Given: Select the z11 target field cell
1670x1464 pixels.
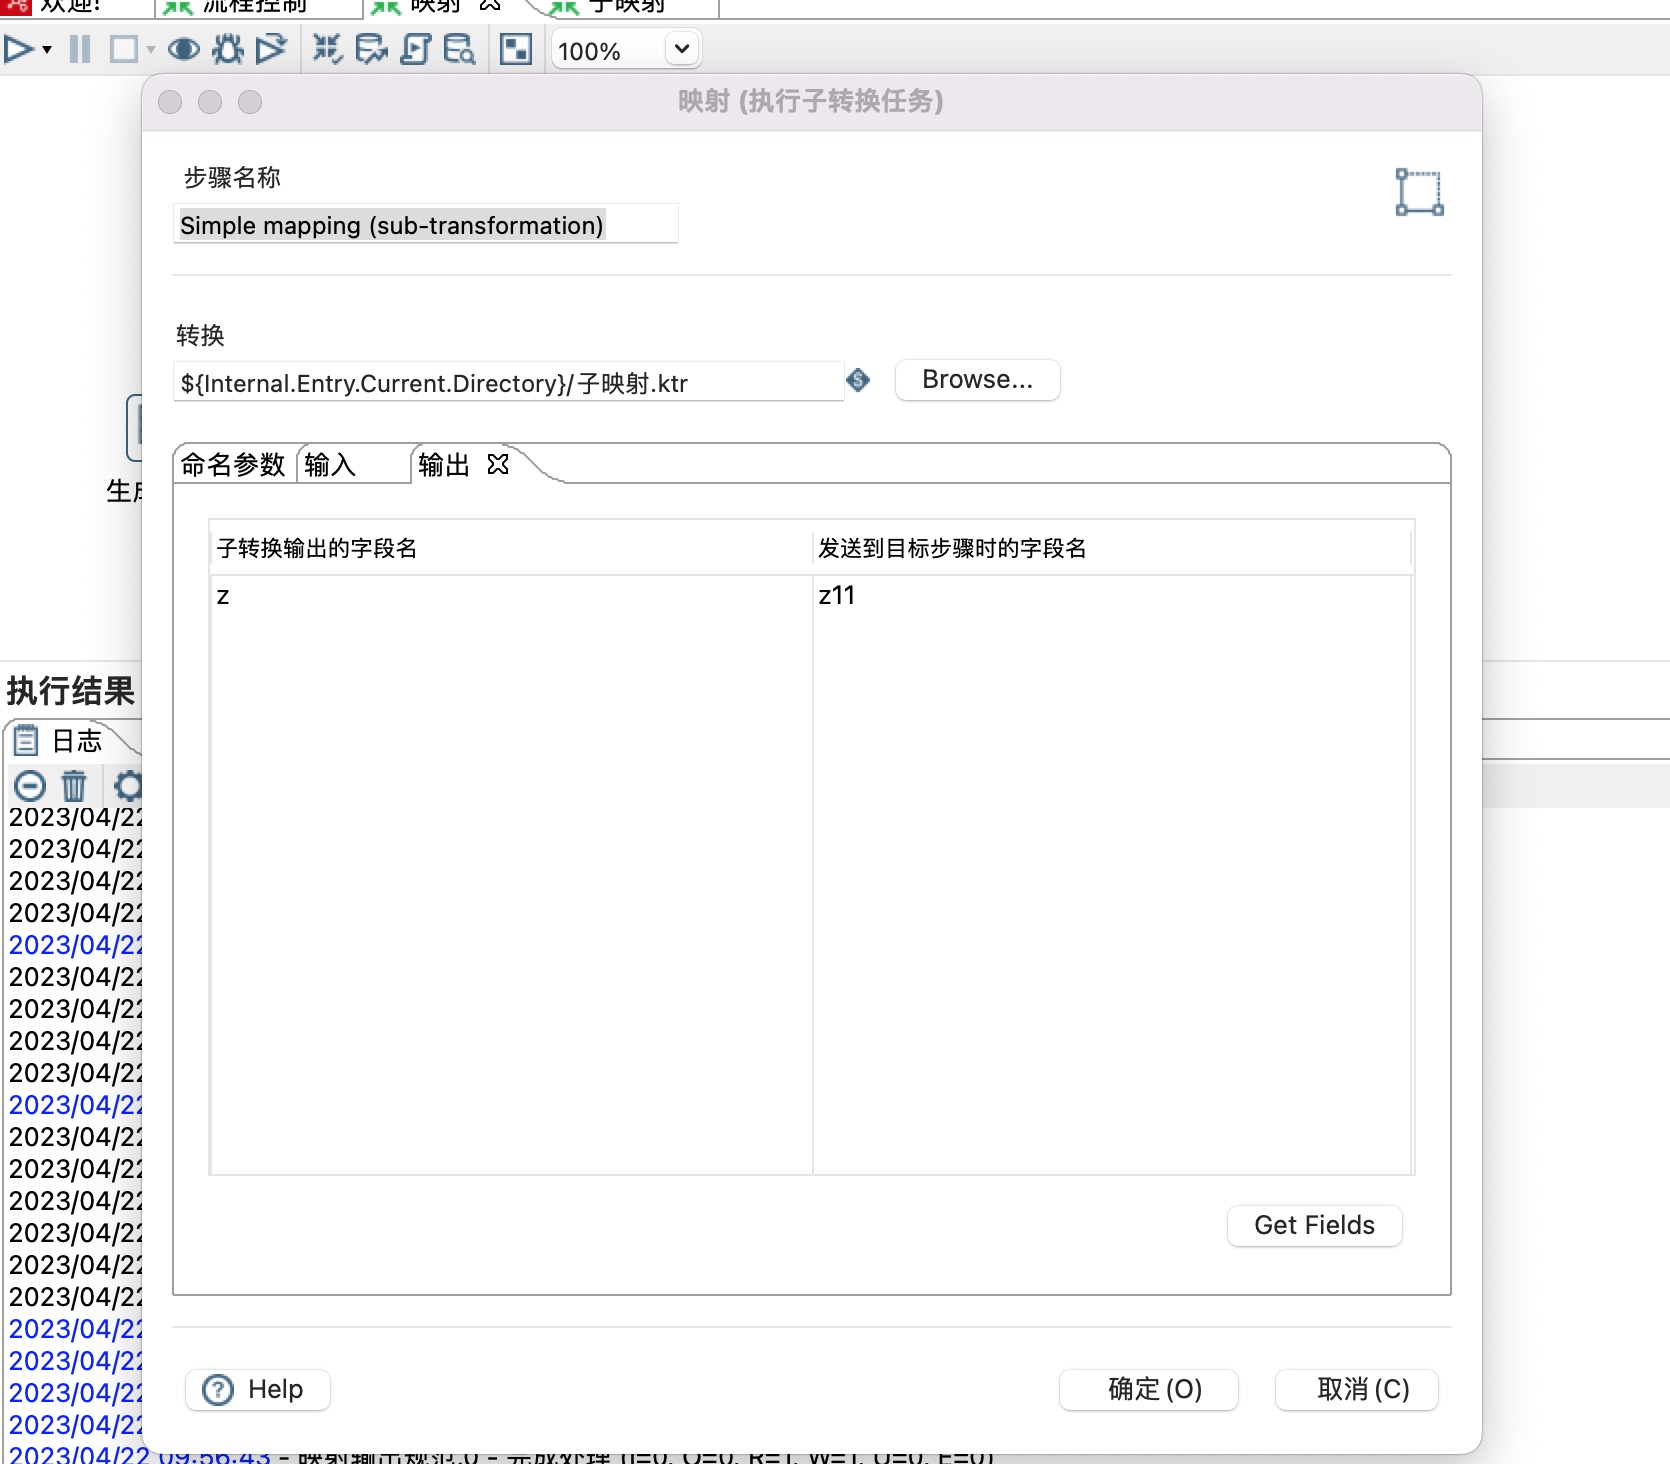Looking at the screenshot, I should pos(1110,596).
